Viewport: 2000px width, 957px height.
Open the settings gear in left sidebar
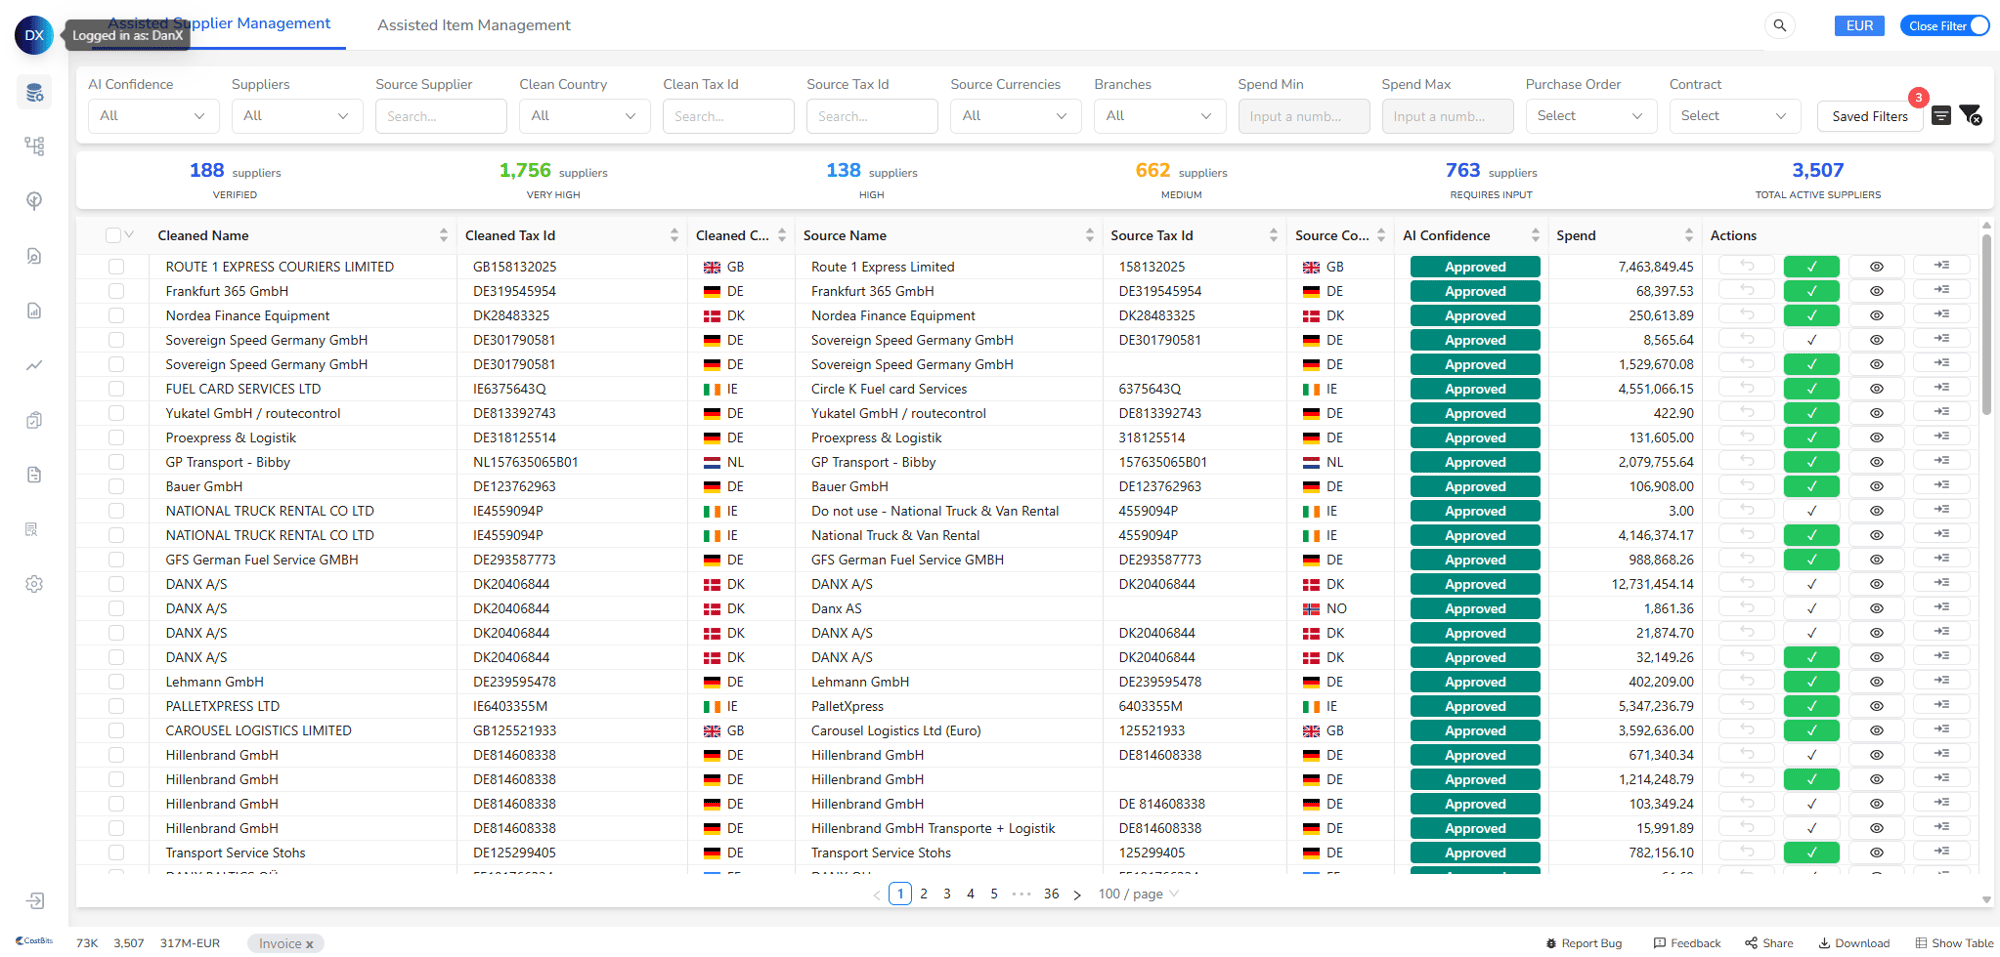click(x=34, y=584)
